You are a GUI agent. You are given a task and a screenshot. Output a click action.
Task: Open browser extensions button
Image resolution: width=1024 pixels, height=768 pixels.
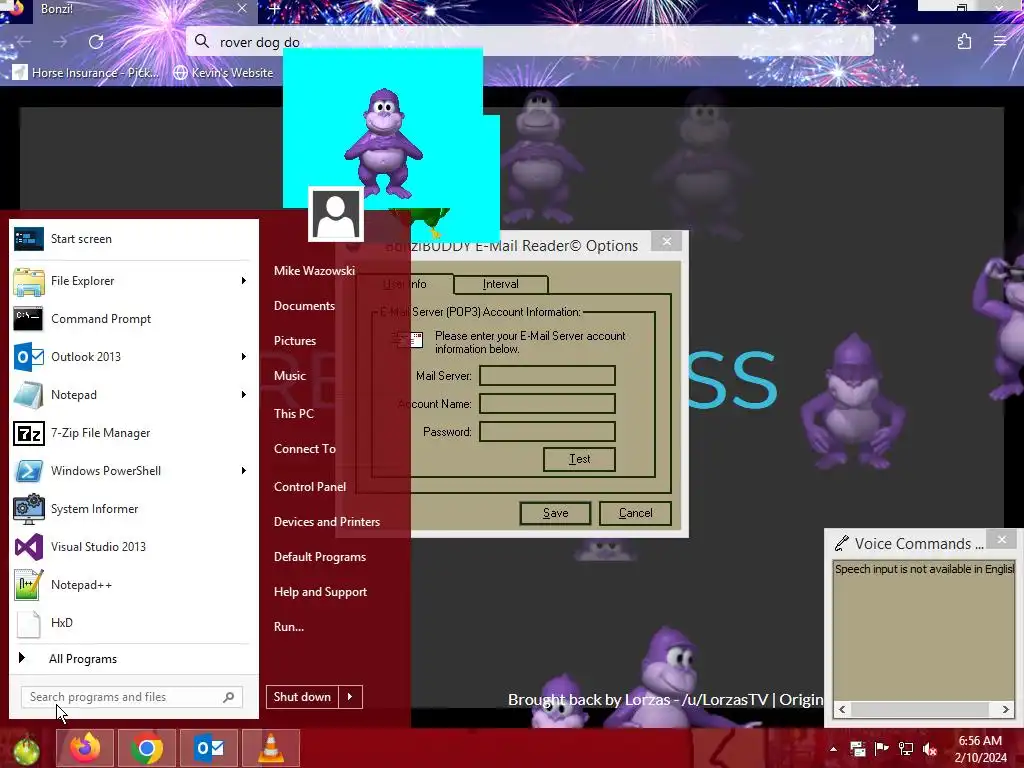coord(965,42)
